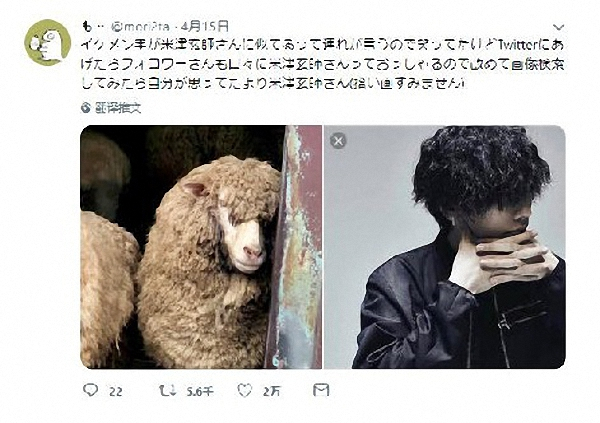This screenshot has height=423, width=600.
Task: Open the photo of curly-haired person
Action: [445, 247]
